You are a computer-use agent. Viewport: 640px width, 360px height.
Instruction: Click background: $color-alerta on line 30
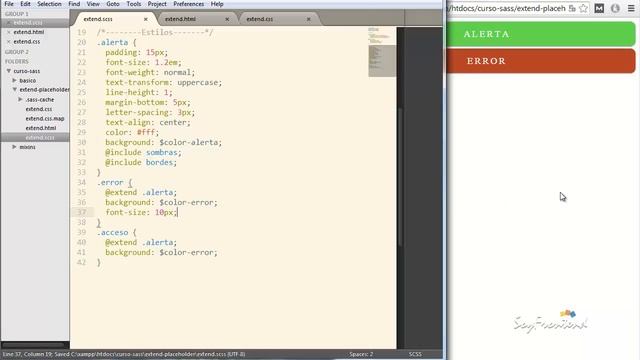(x=163, y=142)
